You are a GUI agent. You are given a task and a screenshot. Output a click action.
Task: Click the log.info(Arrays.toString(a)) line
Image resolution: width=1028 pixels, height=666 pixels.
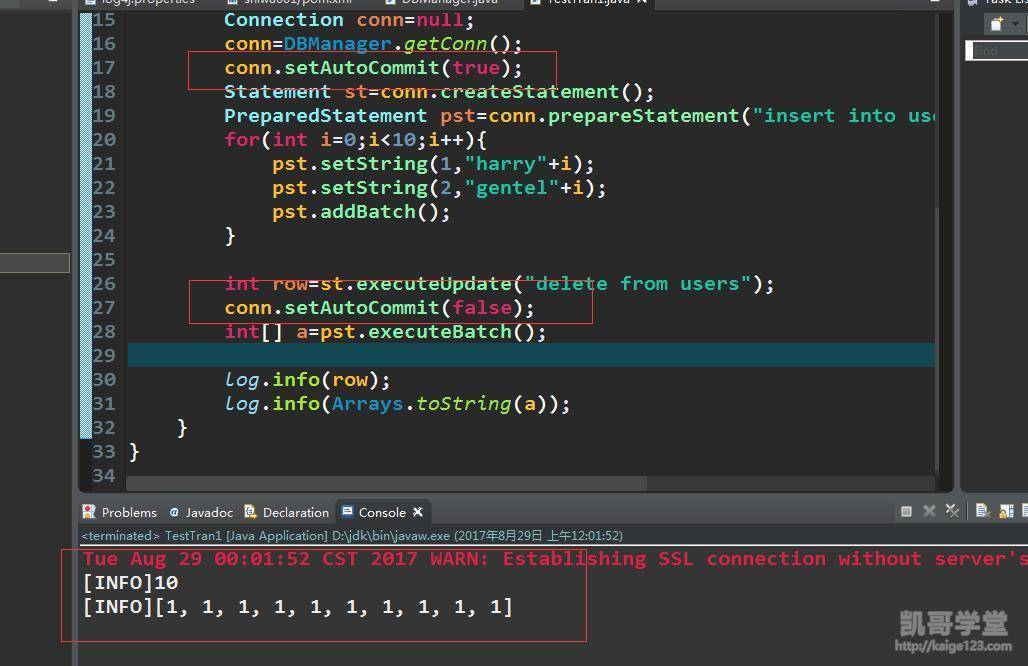coord(397,404)
